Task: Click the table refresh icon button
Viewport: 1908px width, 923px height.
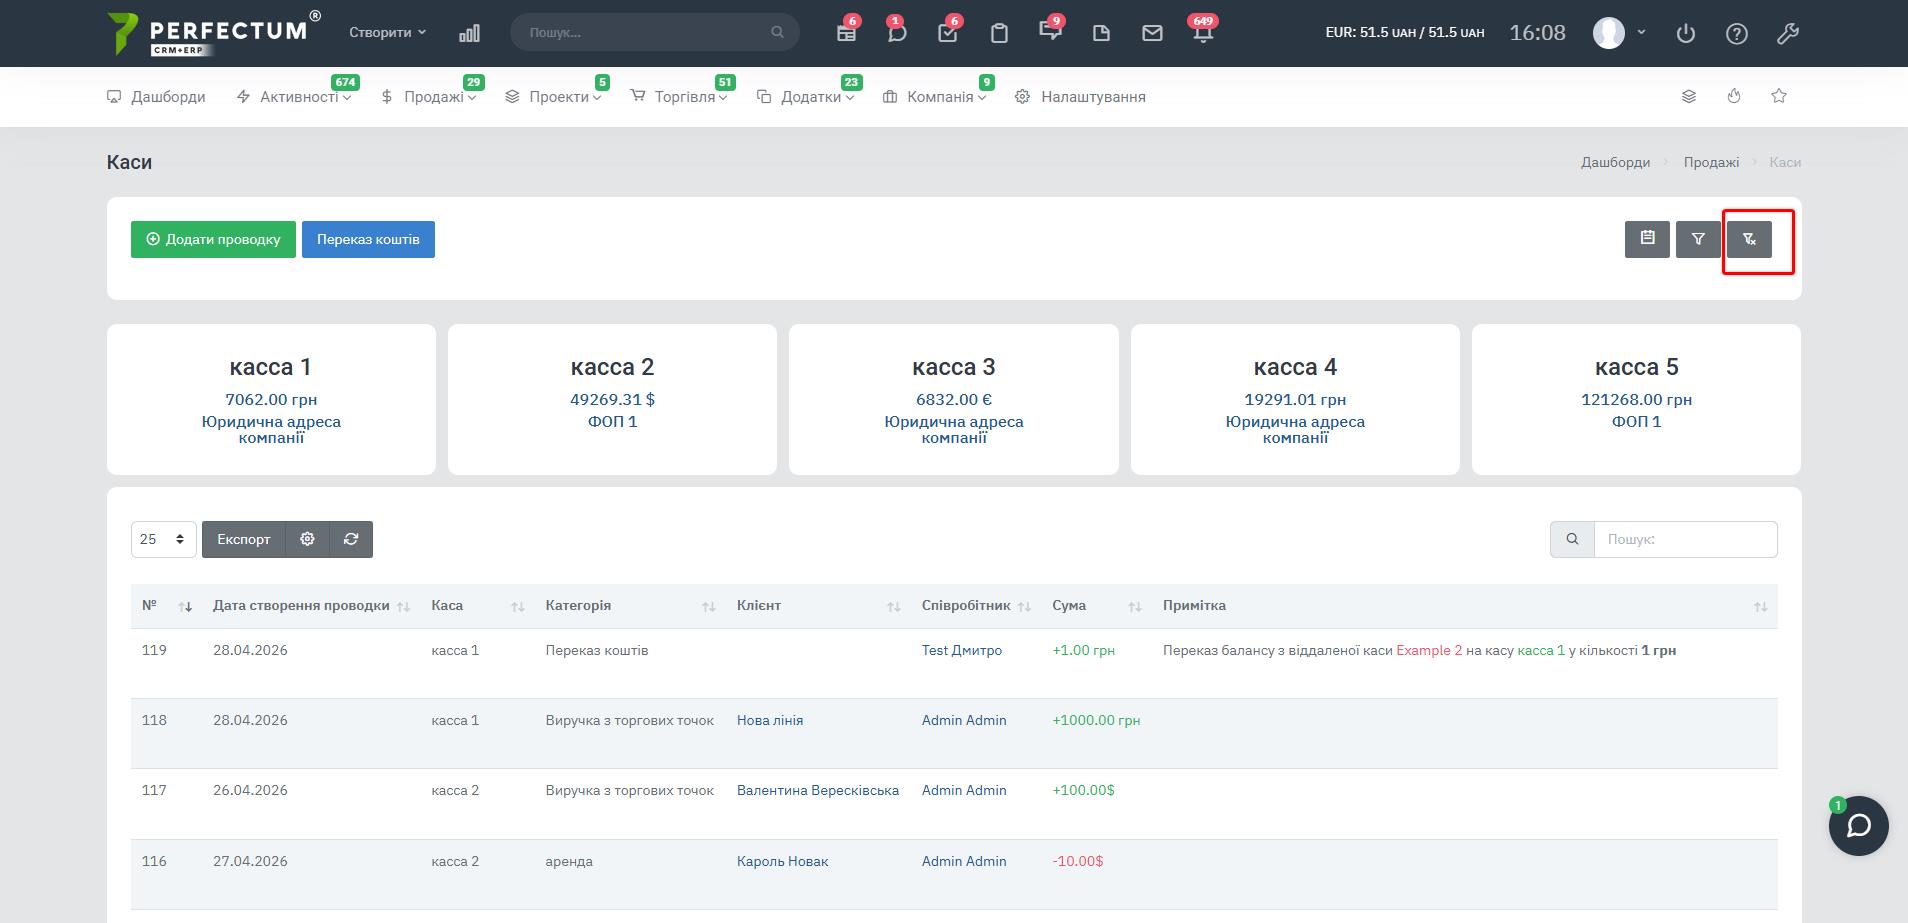Action: 351,539
